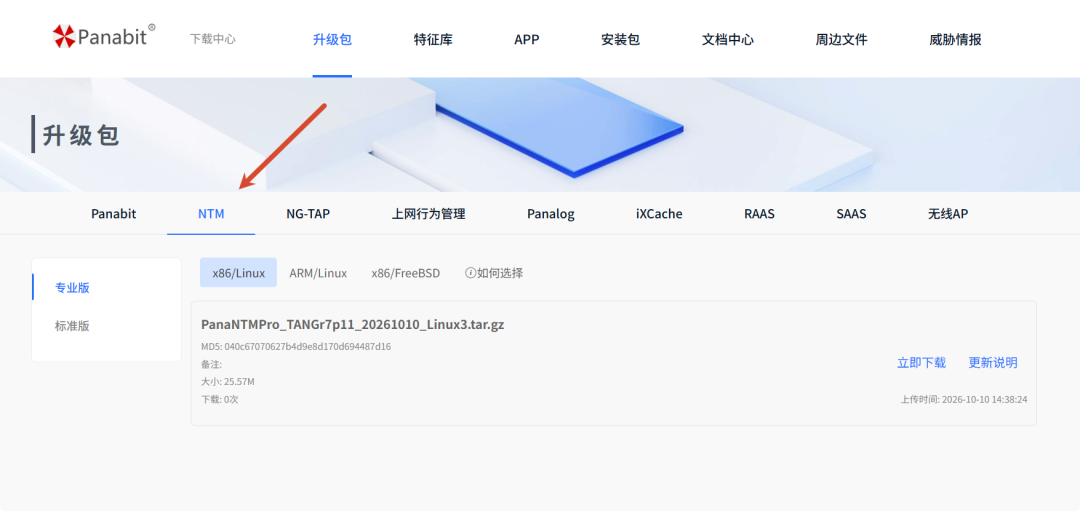Open the 安装包 menu item
Screen dimensions: 1080x511
point(621,39)
